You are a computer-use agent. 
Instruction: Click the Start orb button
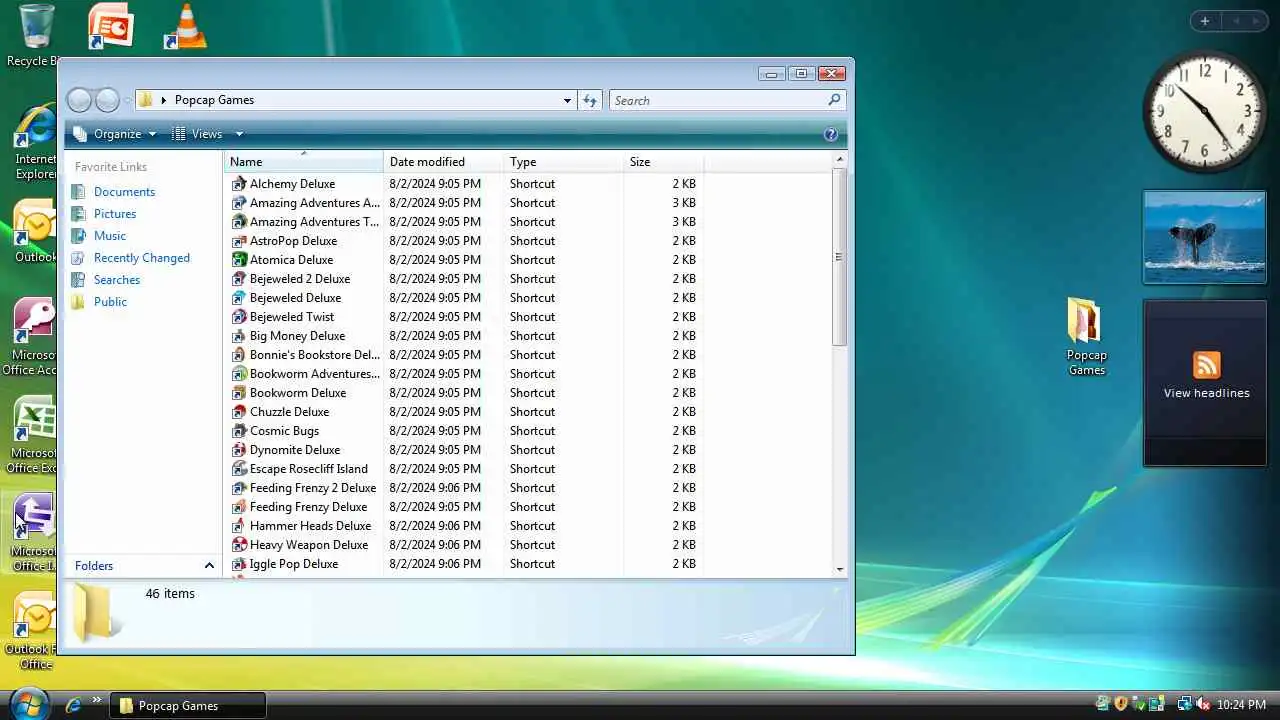pos(29,703)
